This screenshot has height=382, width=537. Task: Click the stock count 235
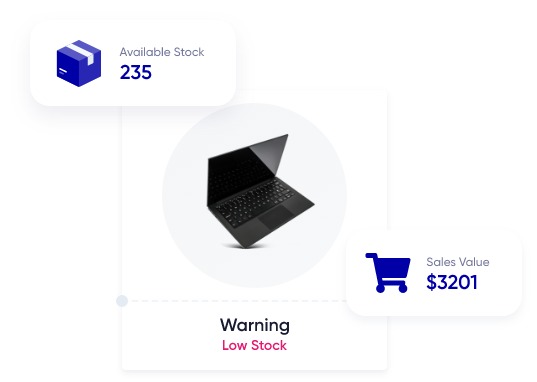136,72
